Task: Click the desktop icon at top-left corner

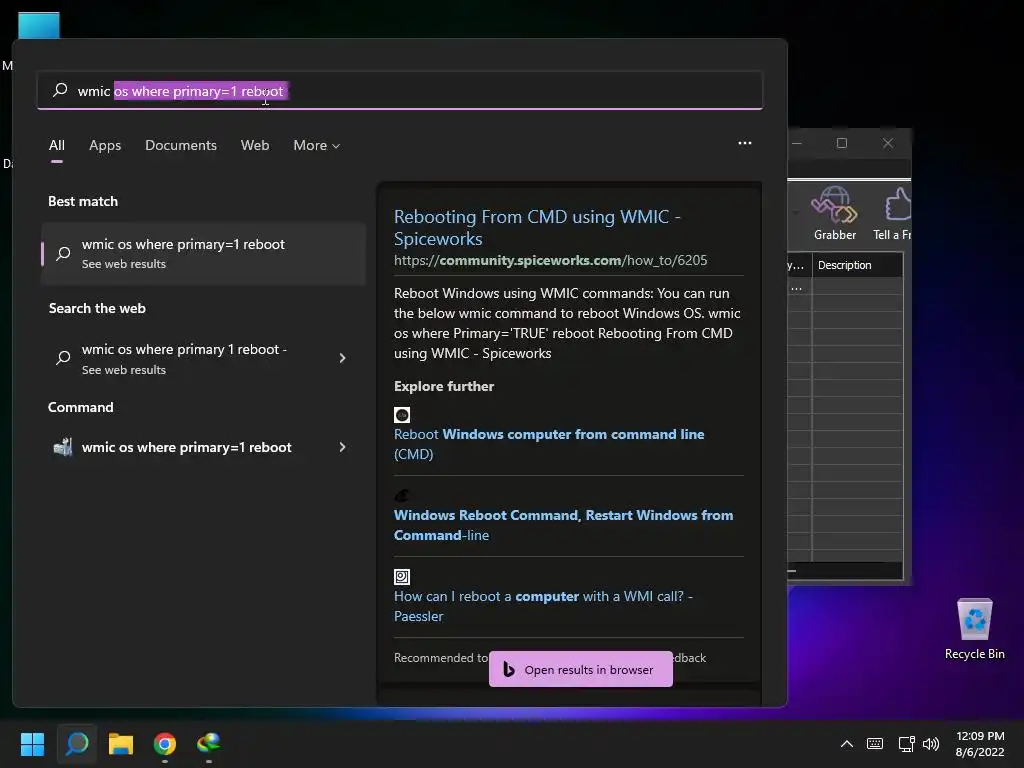Action: 39,25
